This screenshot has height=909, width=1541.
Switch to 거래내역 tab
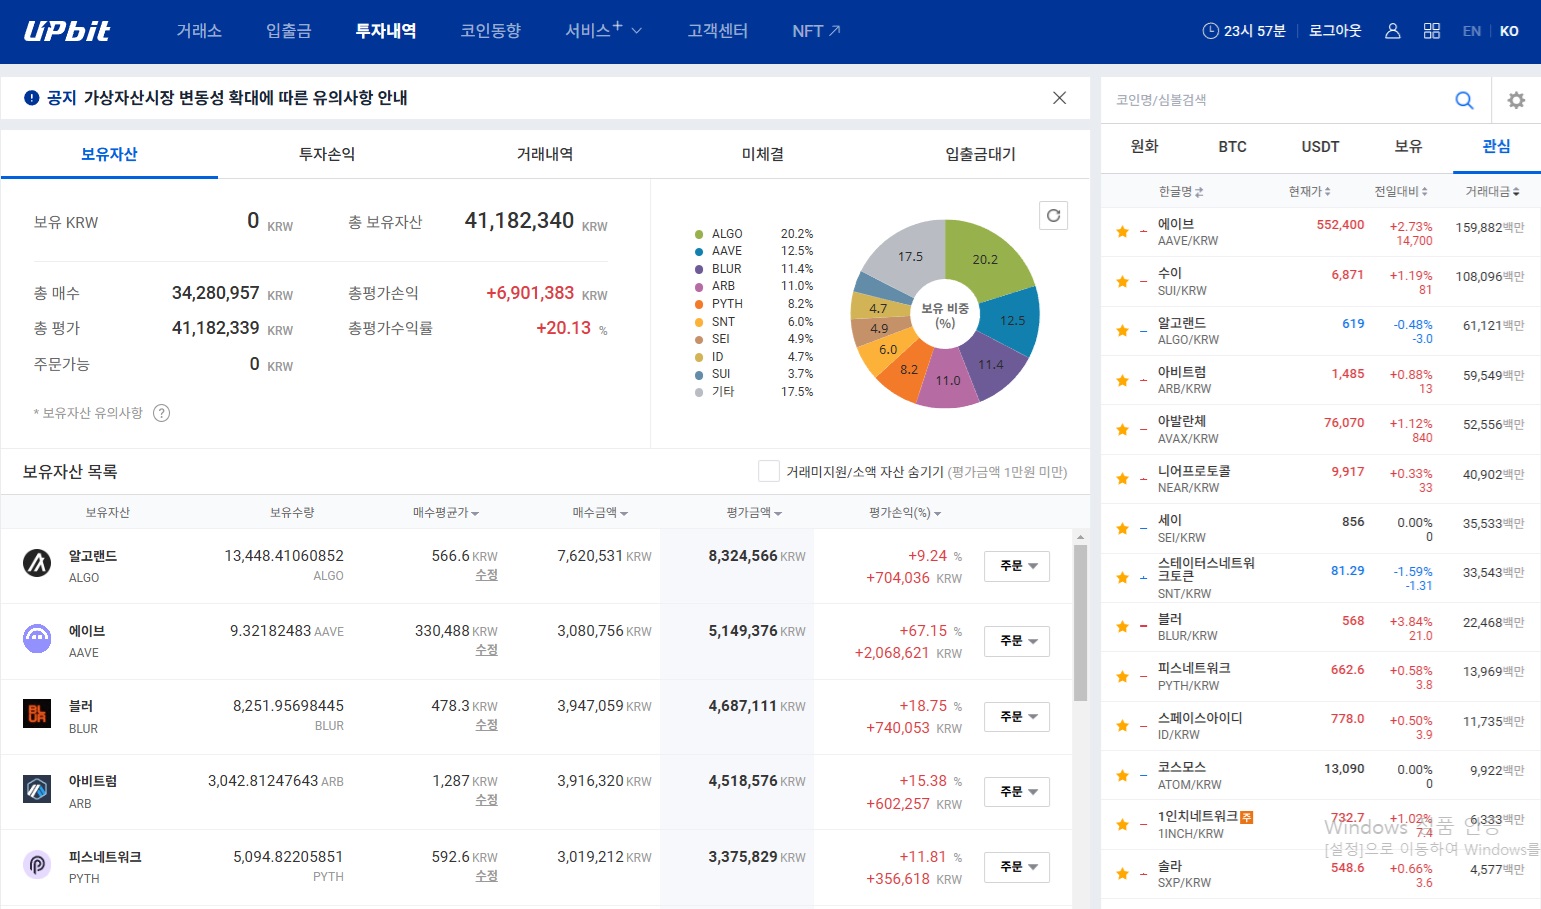[x=545, y=154]
